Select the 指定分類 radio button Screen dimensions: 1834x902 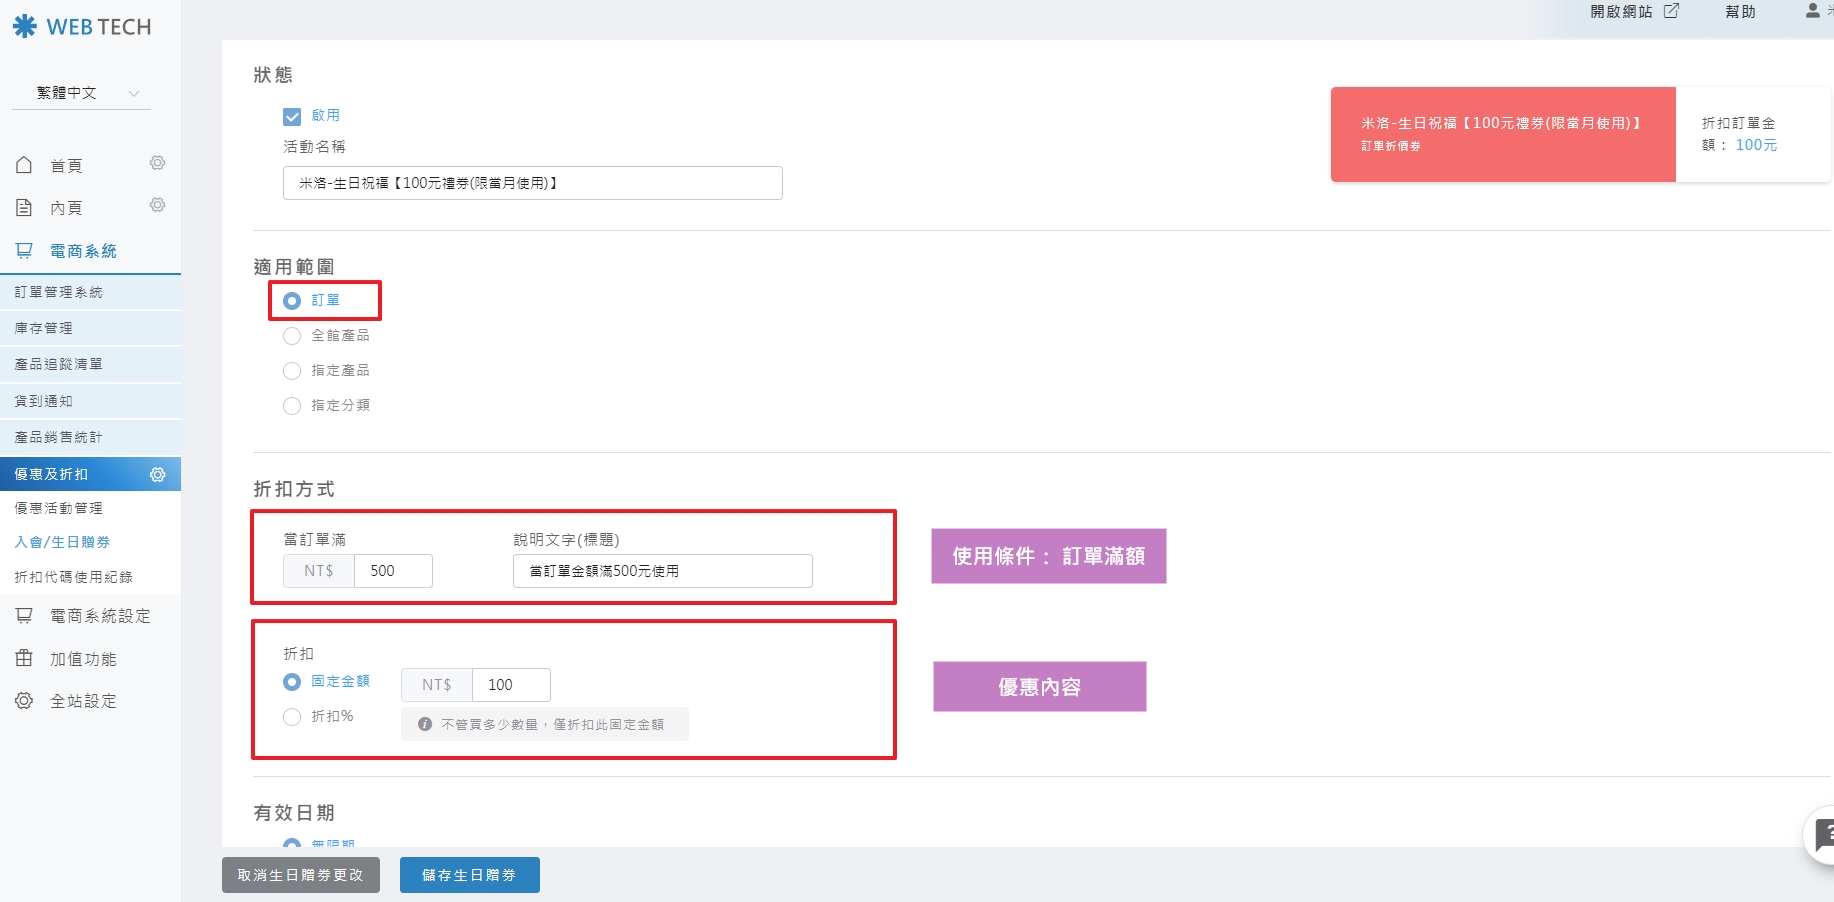[x=292, y=406]
